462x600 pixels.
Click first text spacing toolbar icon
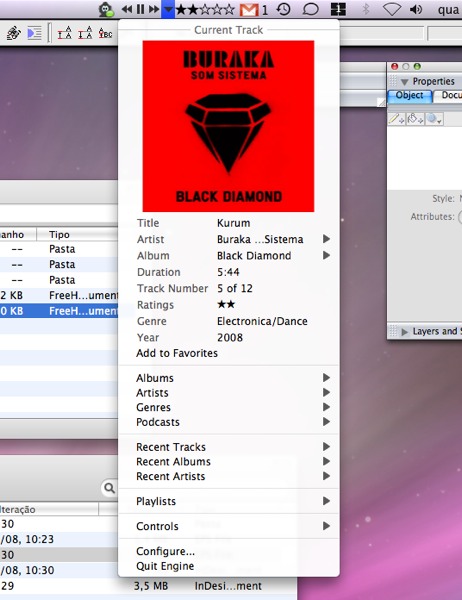click(65, 34)
